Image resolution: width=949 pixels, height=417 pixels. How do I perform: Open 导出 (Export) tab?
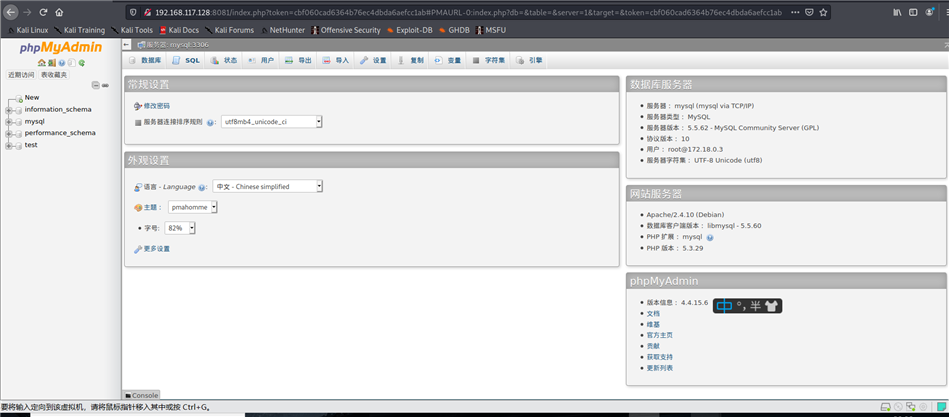298,61
